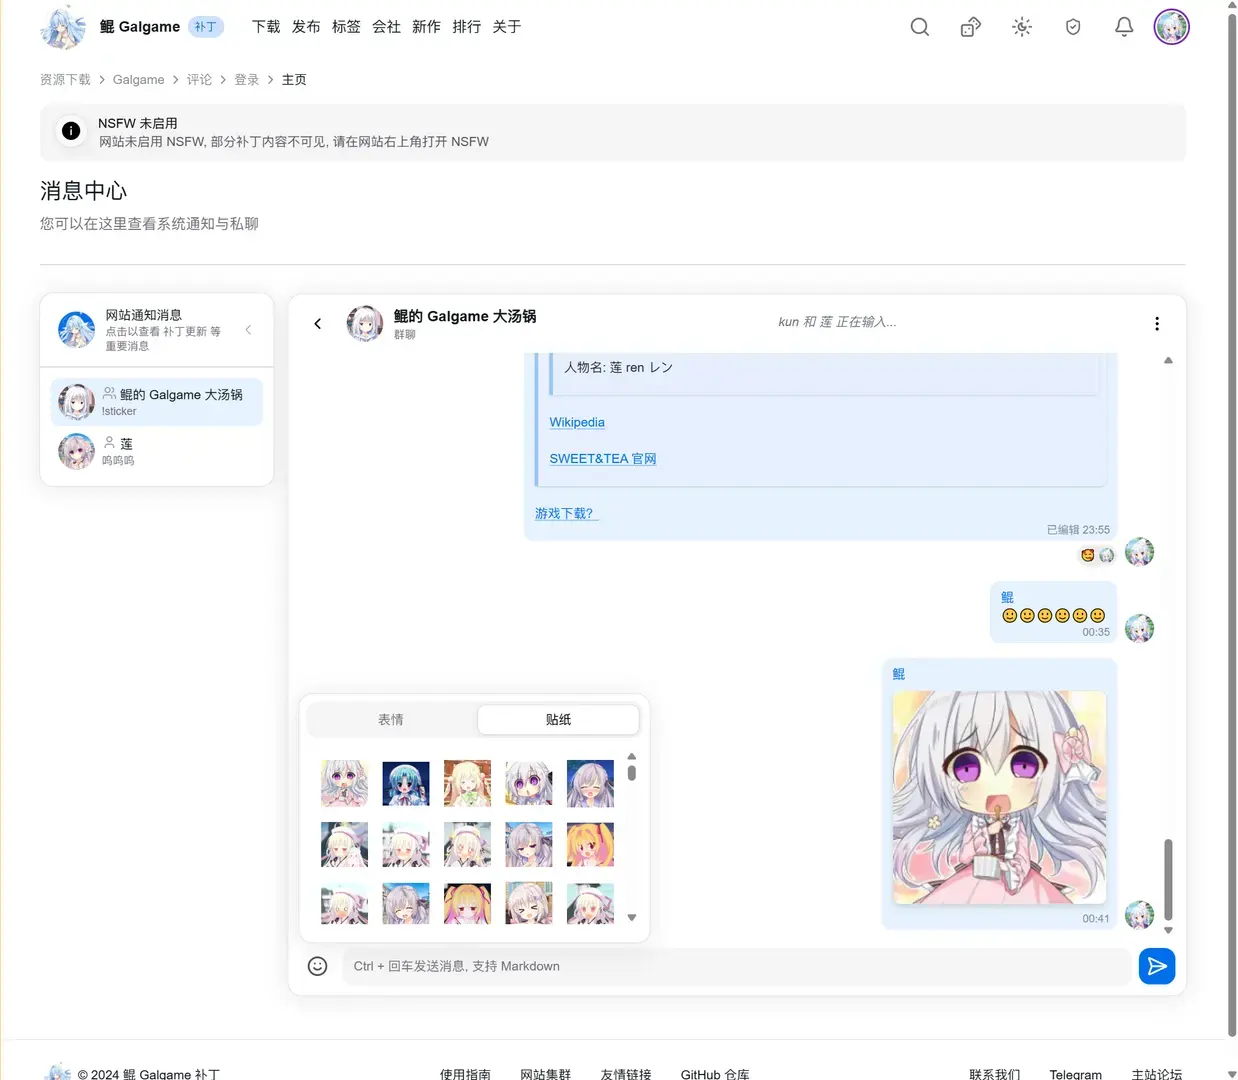Toggle light/dark theme sun icon
The image size is (1238, 1080).
pos(1021,27)
